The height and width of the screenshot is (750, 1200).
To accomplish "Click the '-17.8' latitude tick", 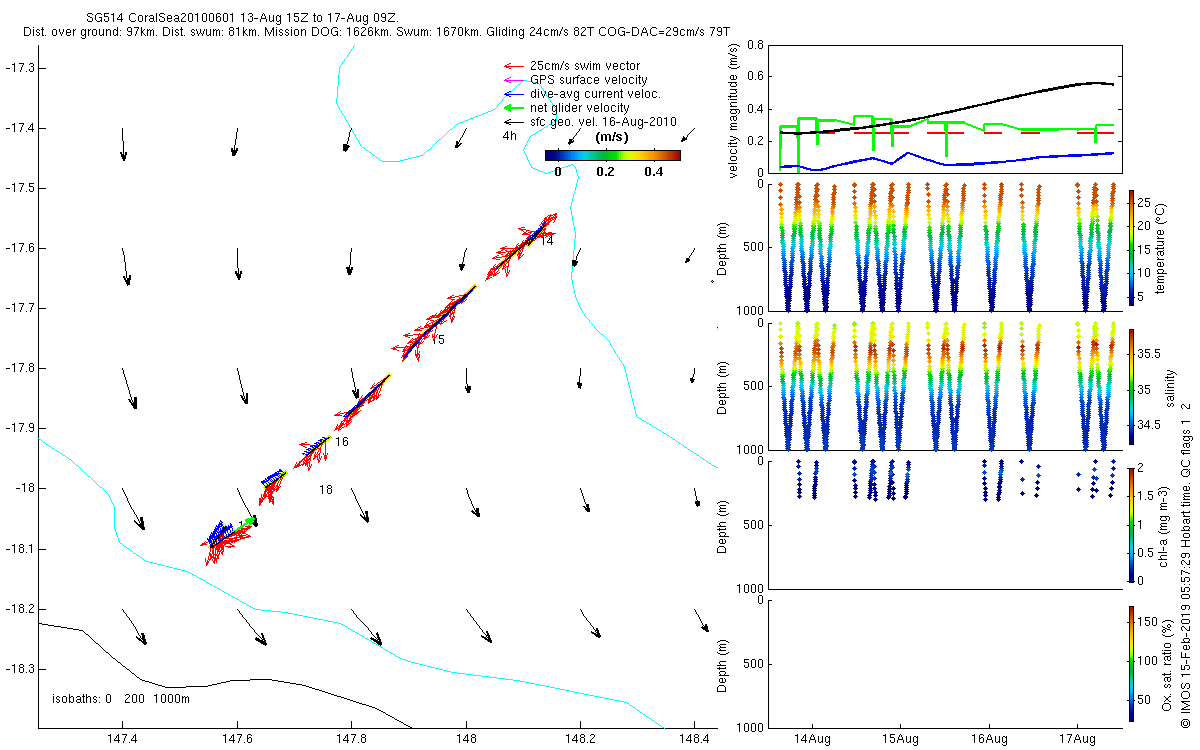I will click(20, 368).
